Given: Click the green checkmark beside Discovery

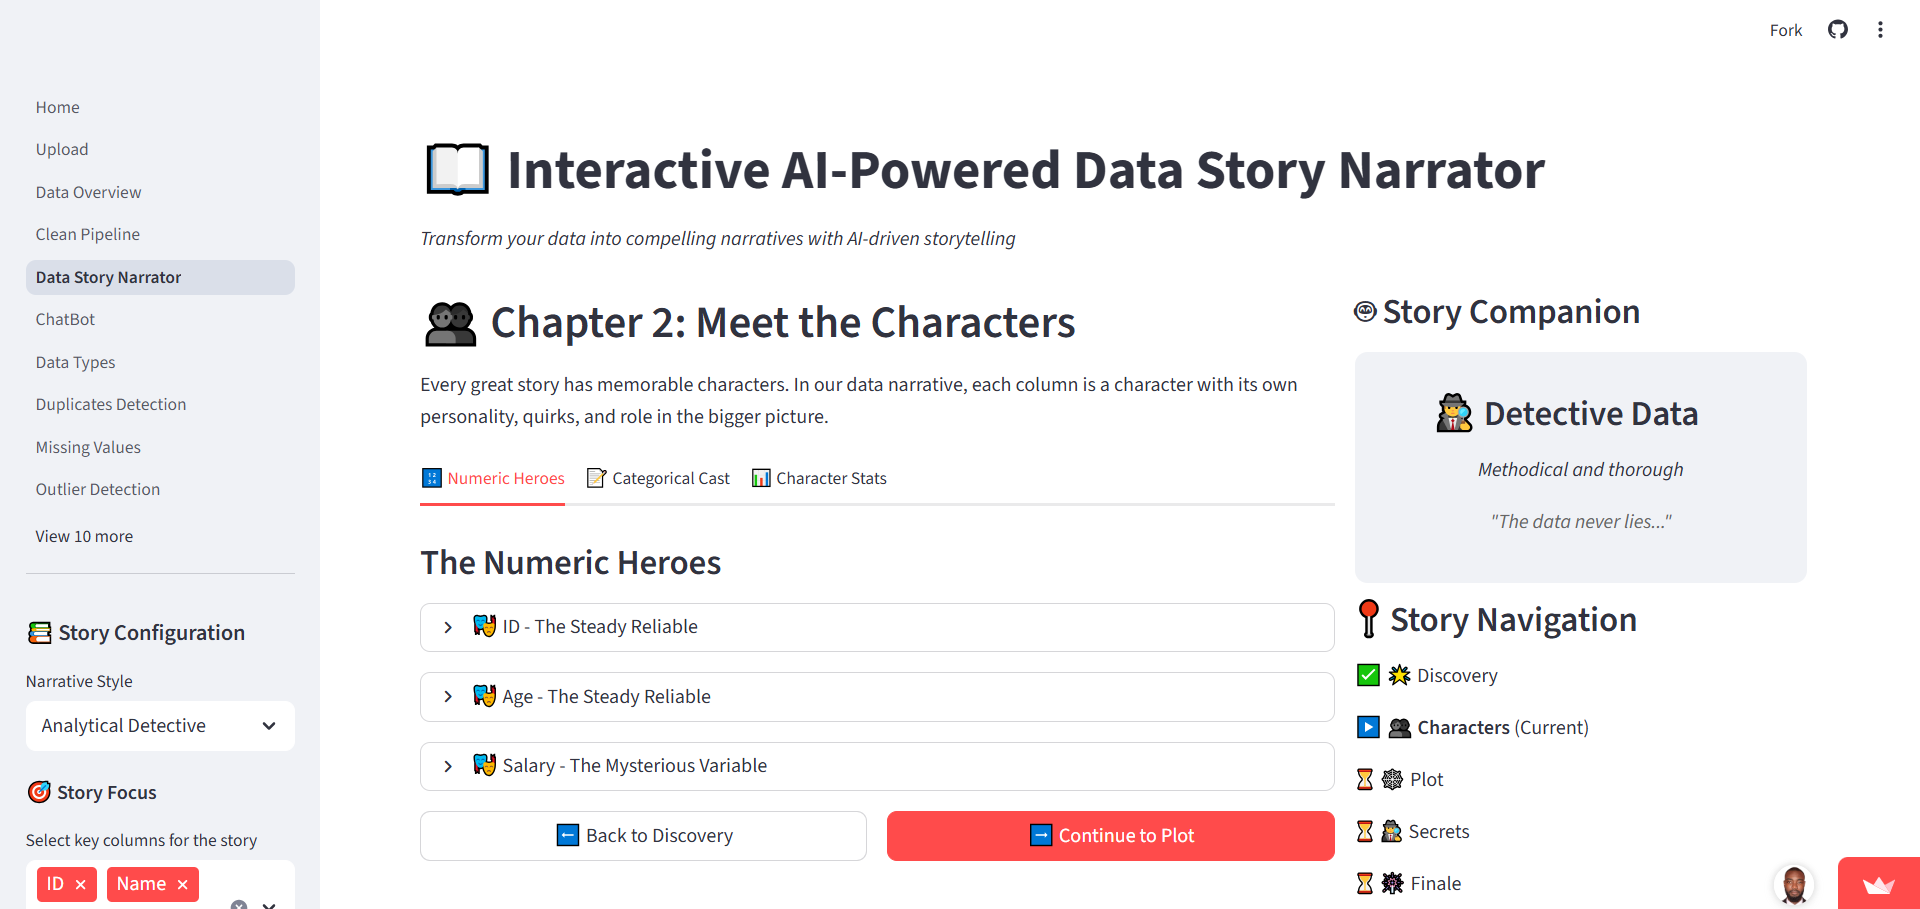Looking at the screenshot, I should coord(1367,675).
